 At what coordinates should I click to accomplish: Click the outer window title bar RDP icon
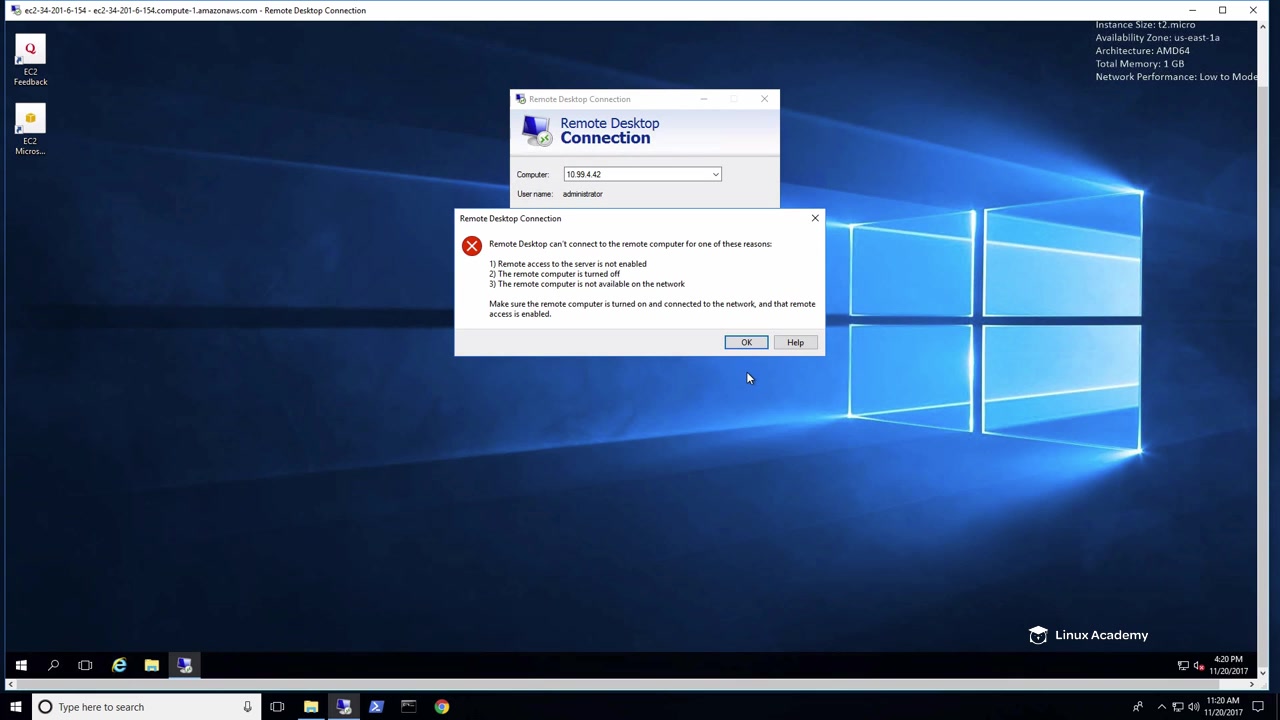click(16, 10)
